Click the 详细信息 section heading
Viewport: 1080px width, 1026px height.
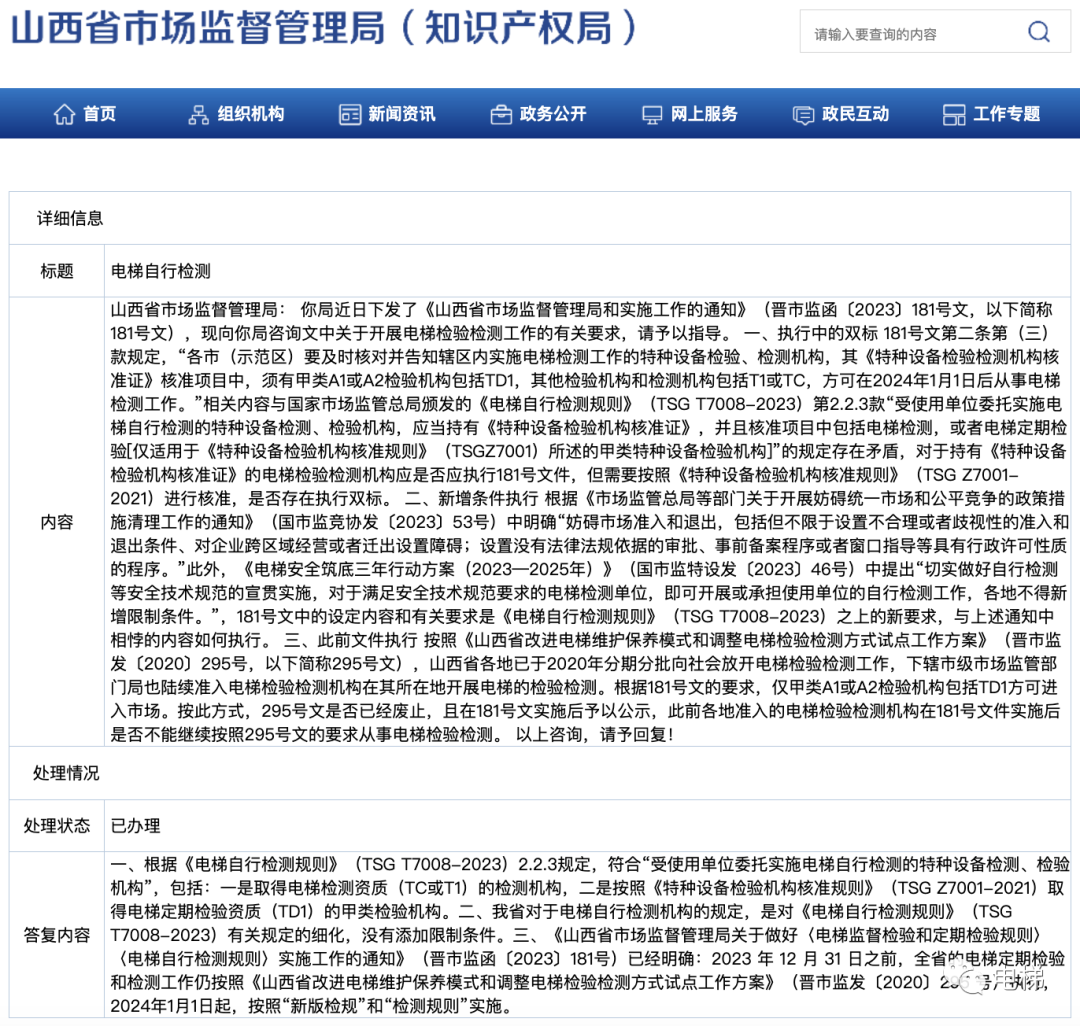[70, 219]
